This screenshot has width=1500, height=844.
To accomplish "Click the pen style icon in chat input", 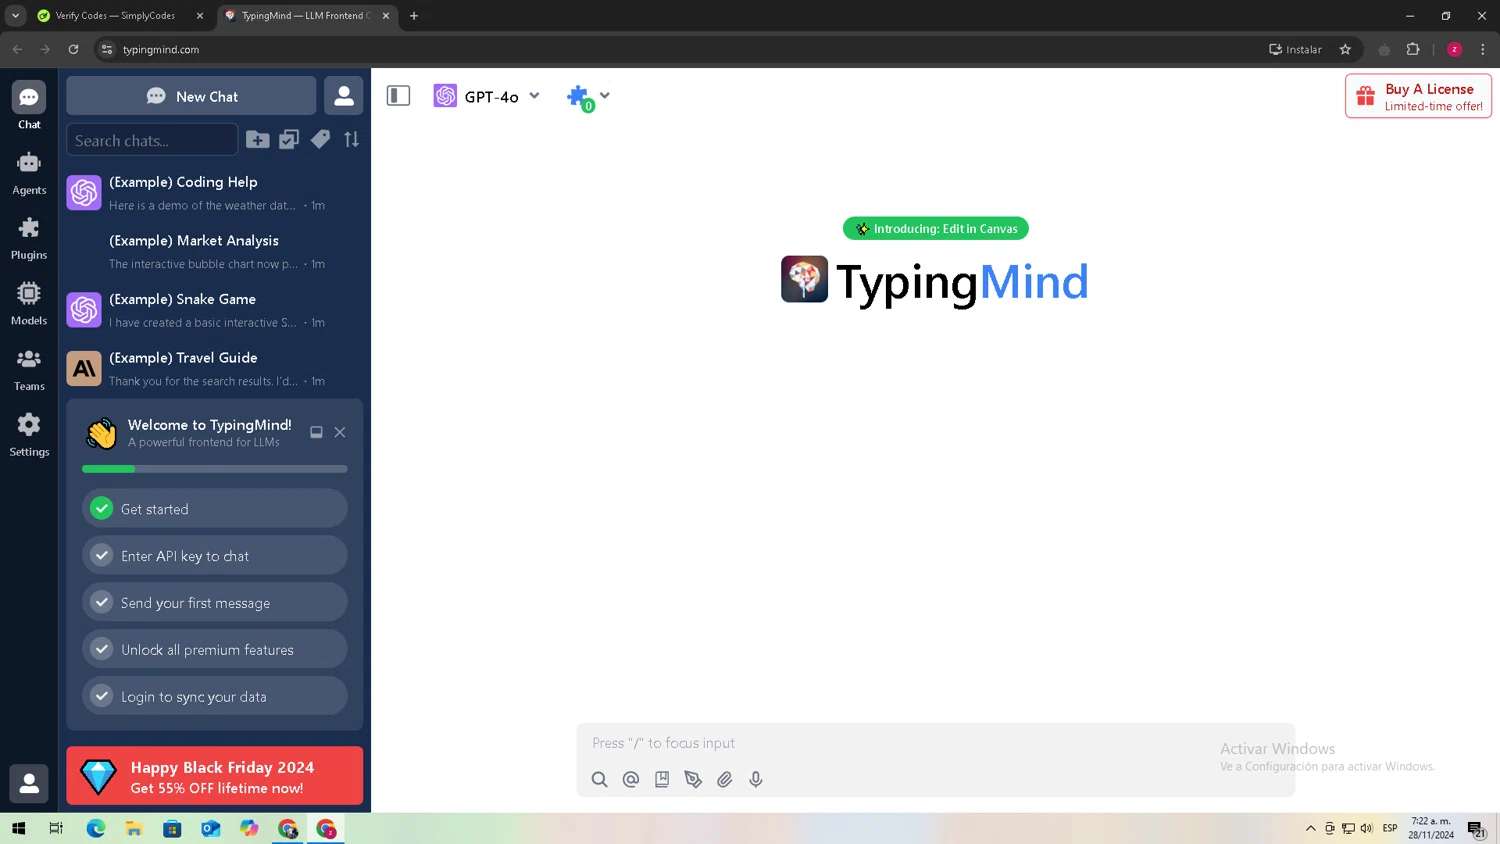I will 693,779.
